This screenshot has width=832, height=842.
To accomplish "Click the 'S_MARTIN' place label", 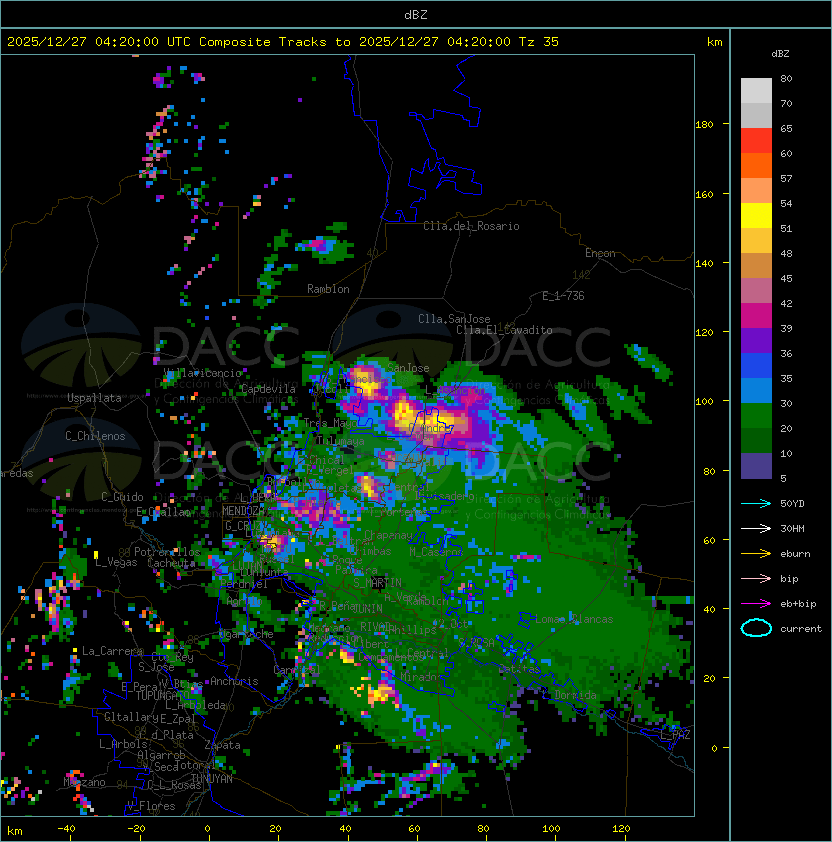I will pyautogui.click(x=377, y=582).
